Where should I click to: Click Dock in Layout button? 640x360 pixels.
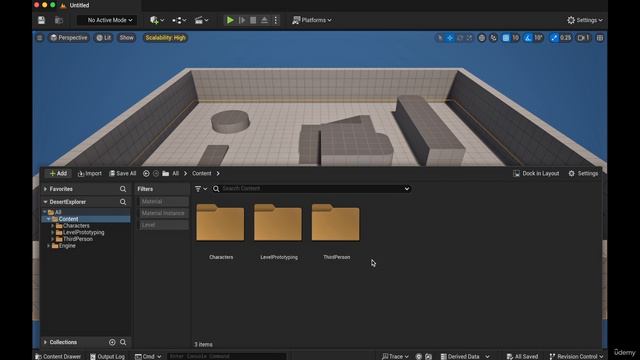[x=536, y=173]
